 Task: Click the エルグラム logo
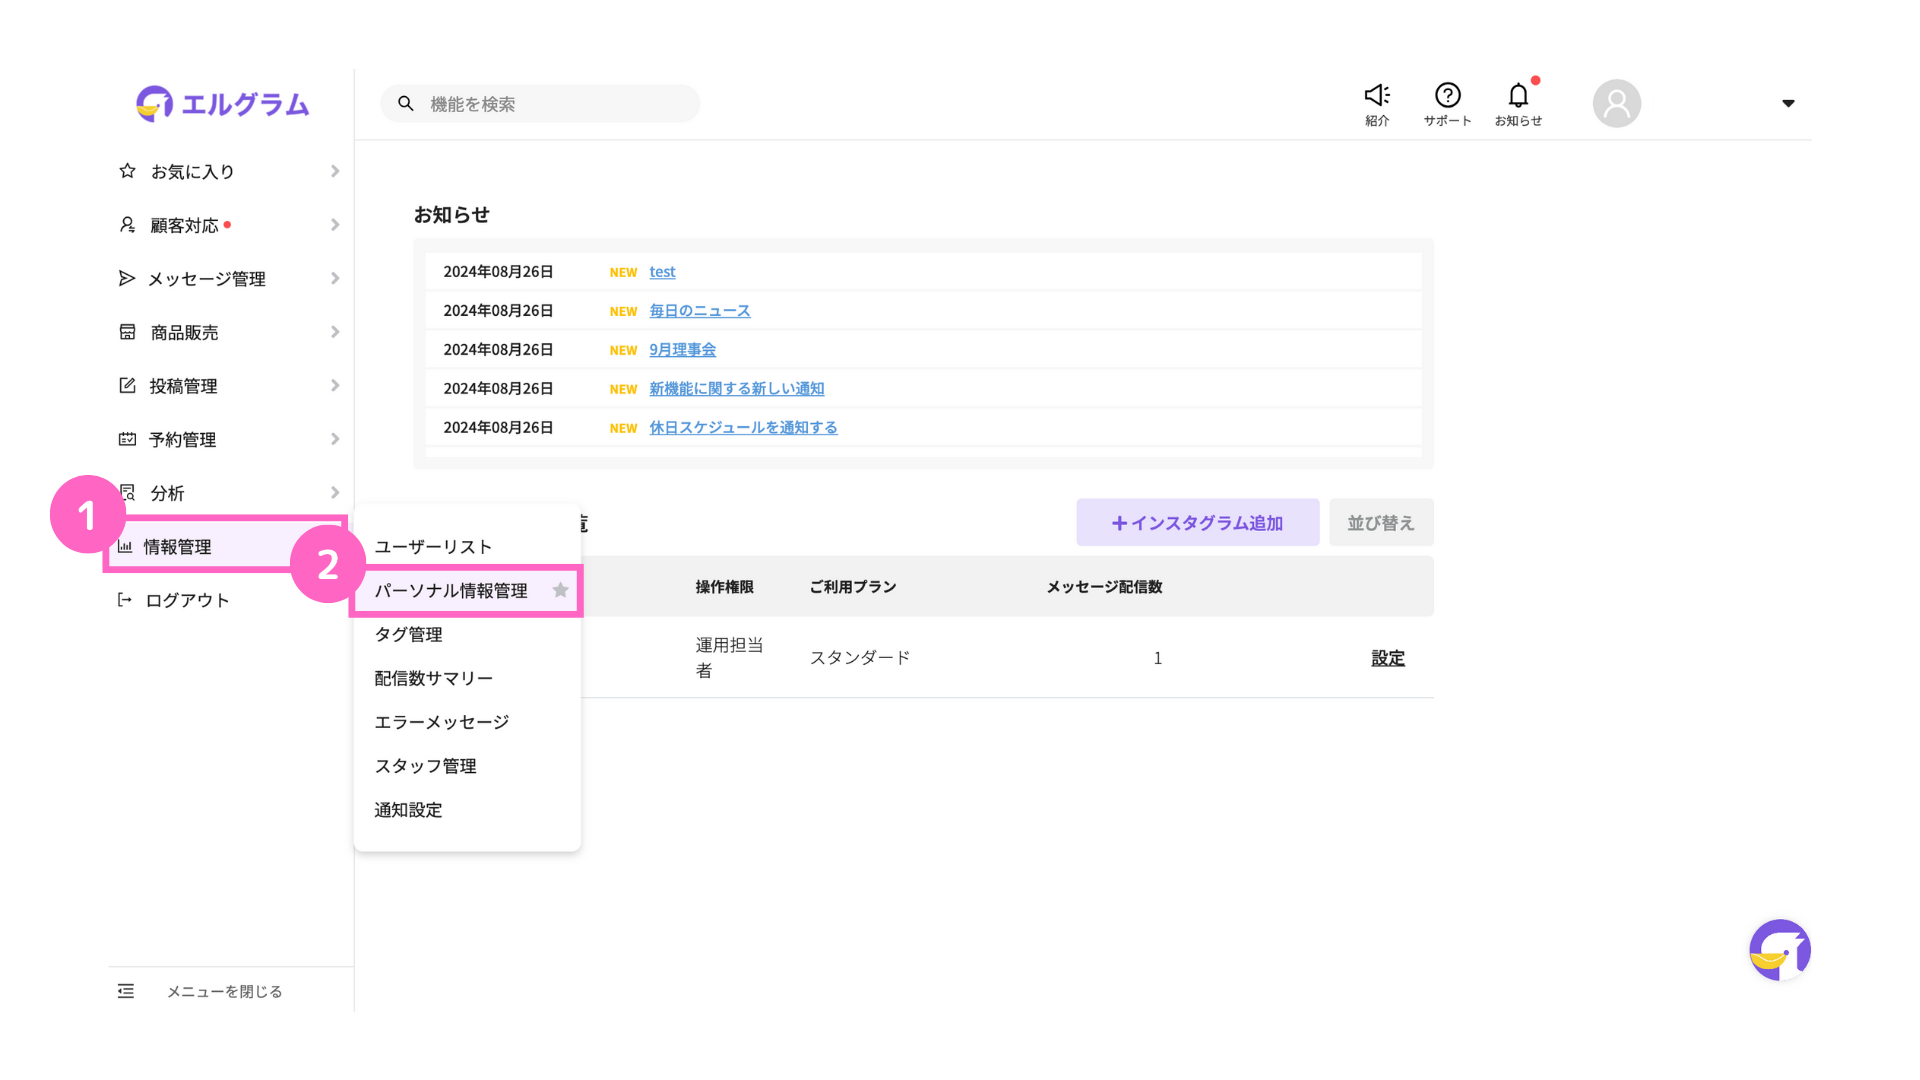click(223, 104)
